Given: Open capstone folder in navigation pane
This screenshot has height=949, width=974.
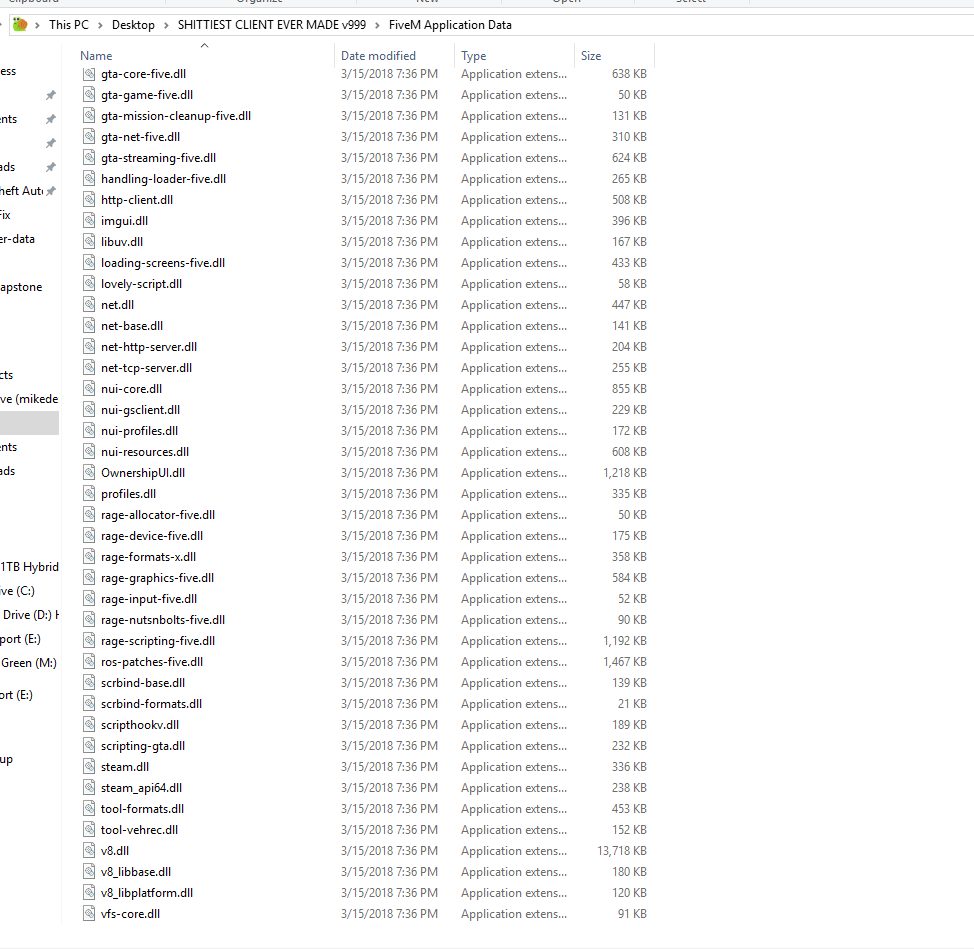Looking at the screenshot, I should (x=21, y=287).
